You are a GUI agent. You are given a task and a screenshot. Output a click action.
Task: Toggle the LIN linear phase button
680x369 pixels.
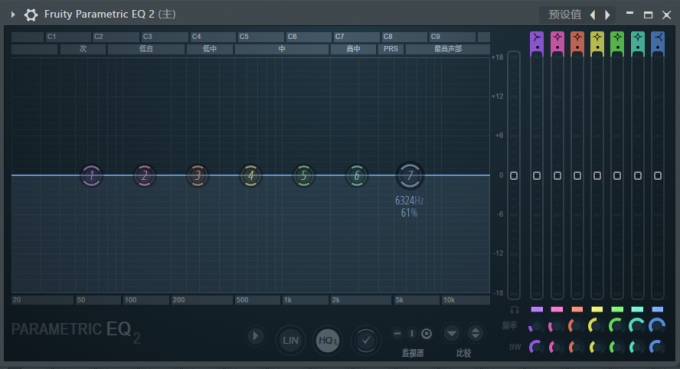pyautogui.click(x=290, y=340)
